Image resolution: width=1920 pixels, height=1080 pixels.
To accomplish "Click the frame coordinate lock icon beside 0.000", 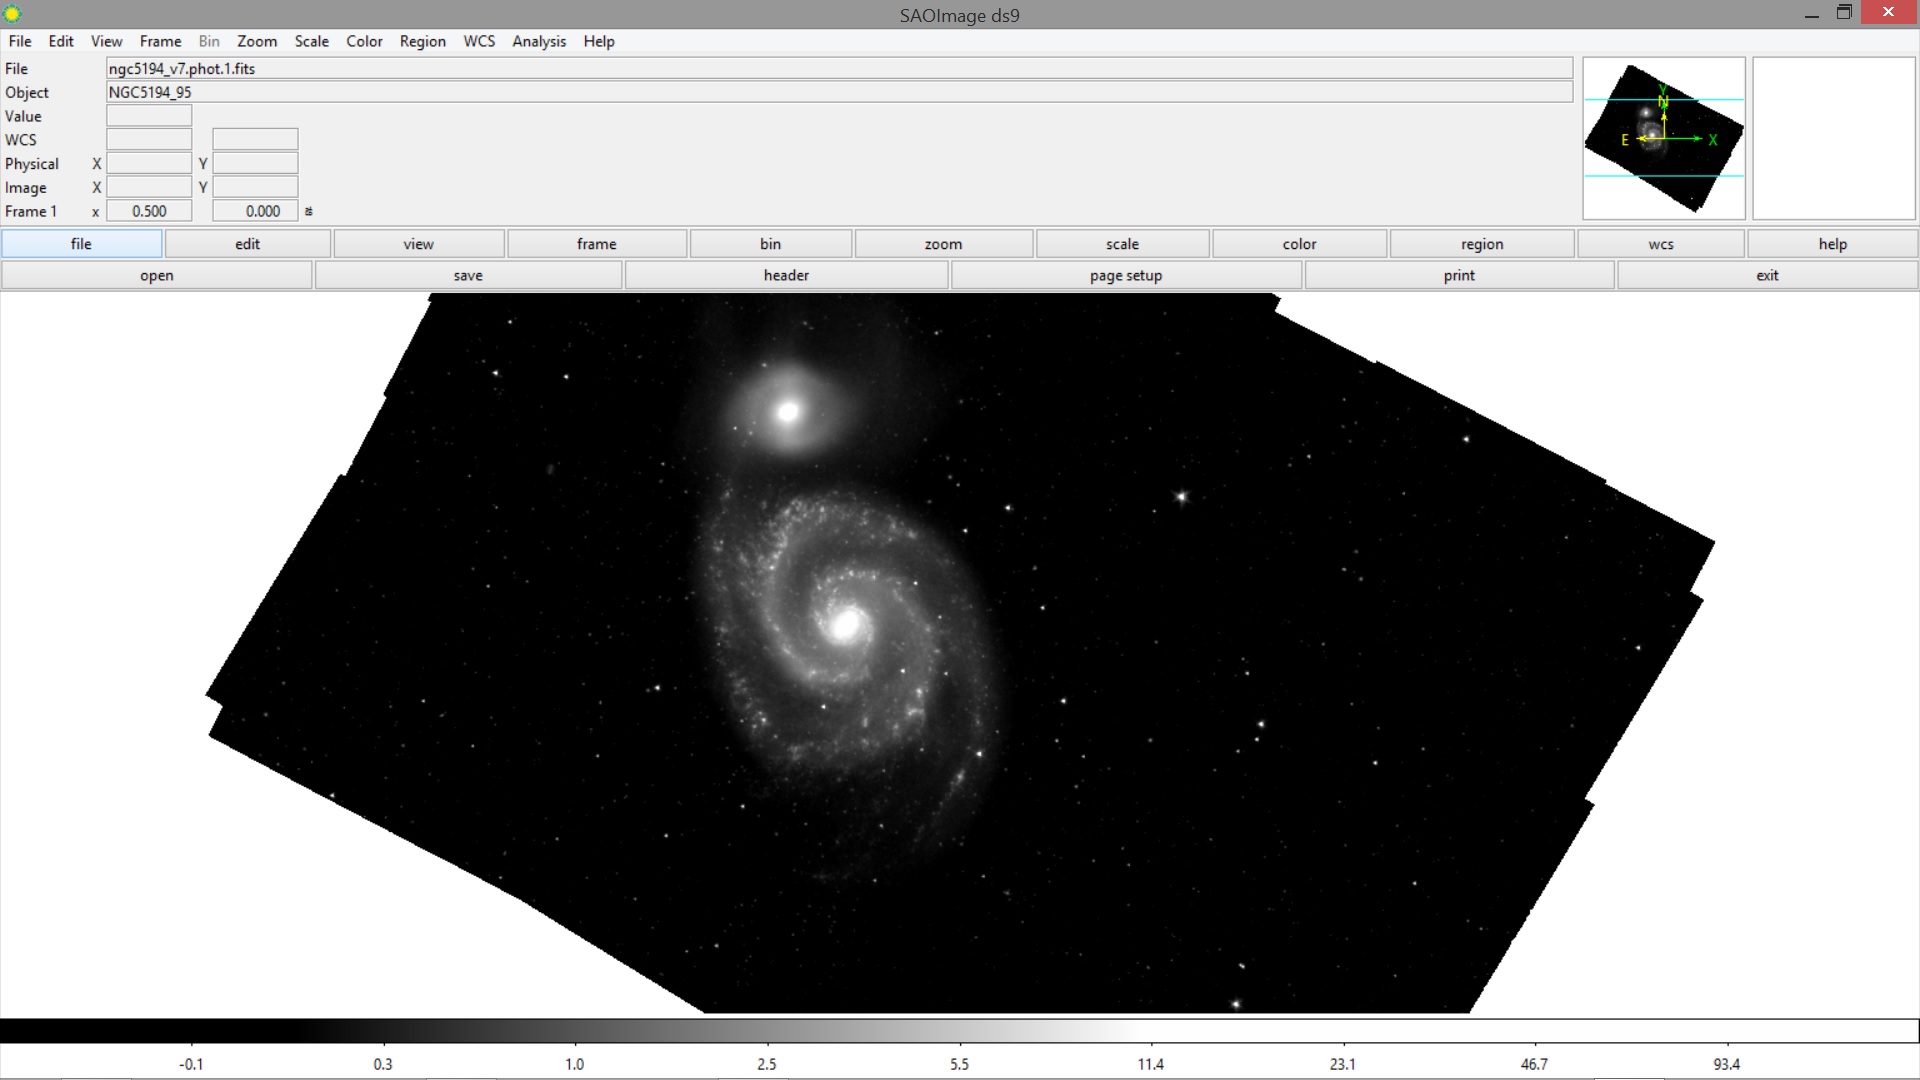I will tap(309, 211).
